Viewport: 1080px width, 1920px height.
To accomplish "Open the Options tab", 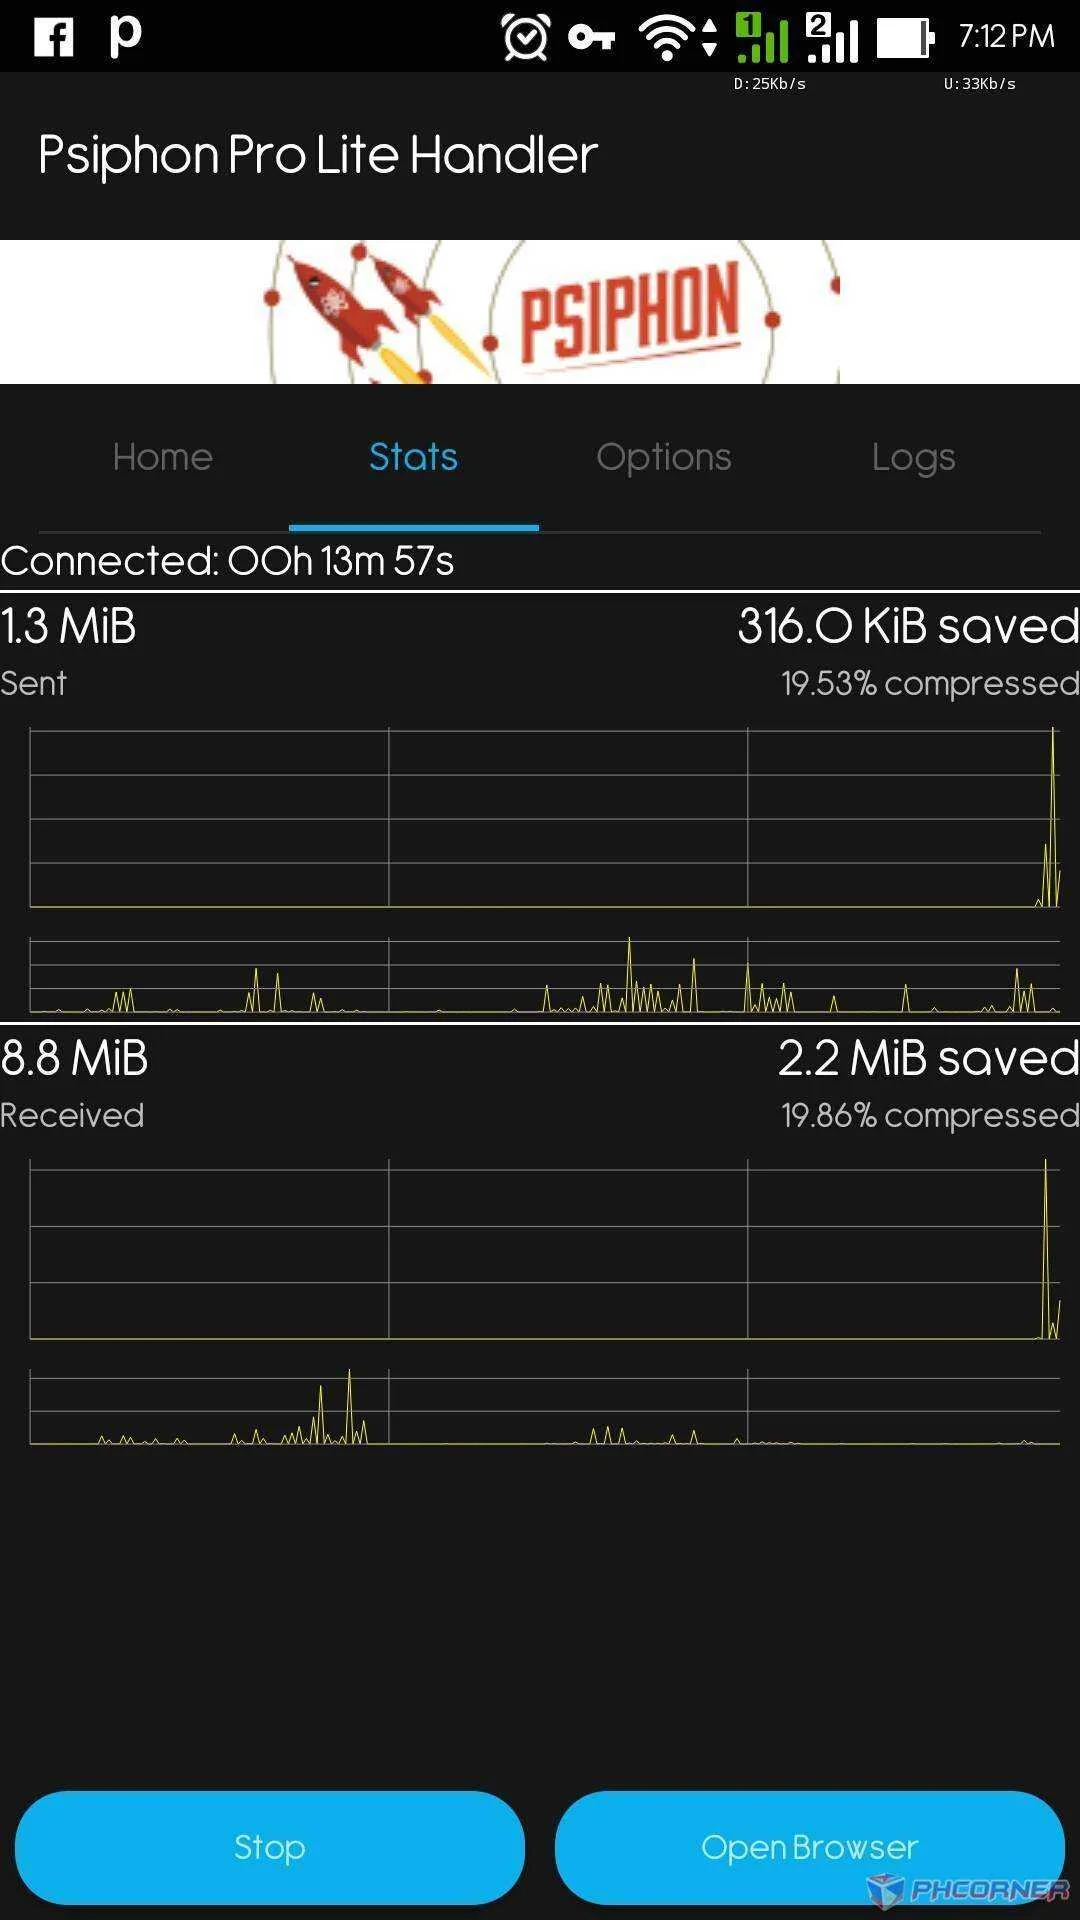I will click(x=664, y=457).
